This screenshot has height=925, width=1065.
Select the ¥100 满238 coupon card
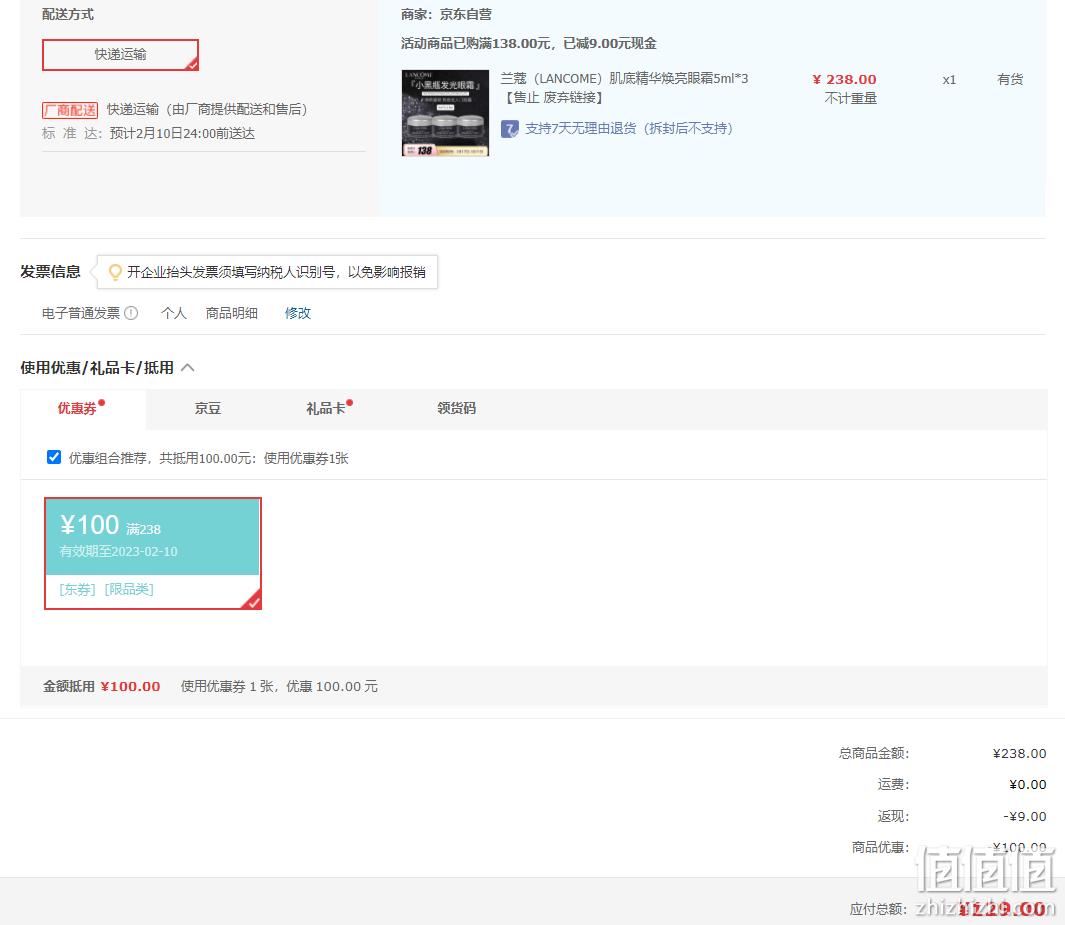pyautogui.click(x=153, y=553)
